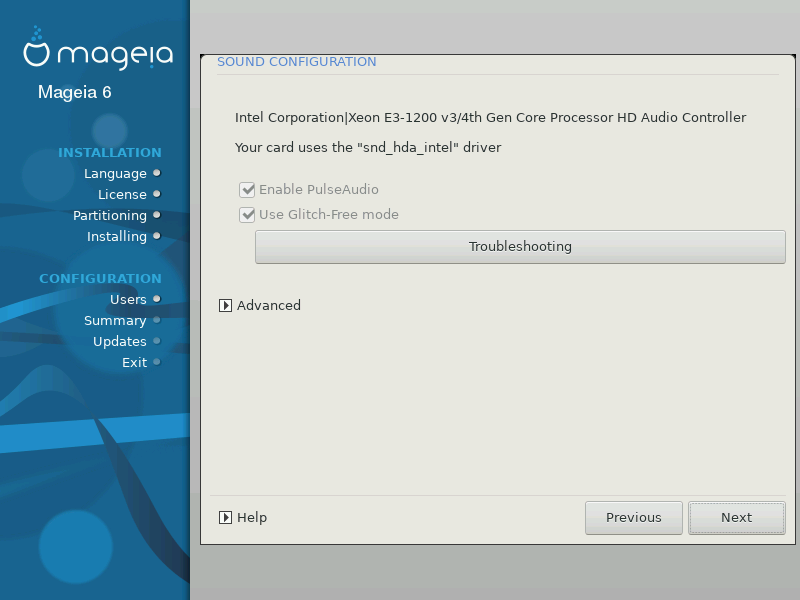The width and height of the screenshot is (800, 600).
Task: Click the Mageia logo
Action: [98, 47]
